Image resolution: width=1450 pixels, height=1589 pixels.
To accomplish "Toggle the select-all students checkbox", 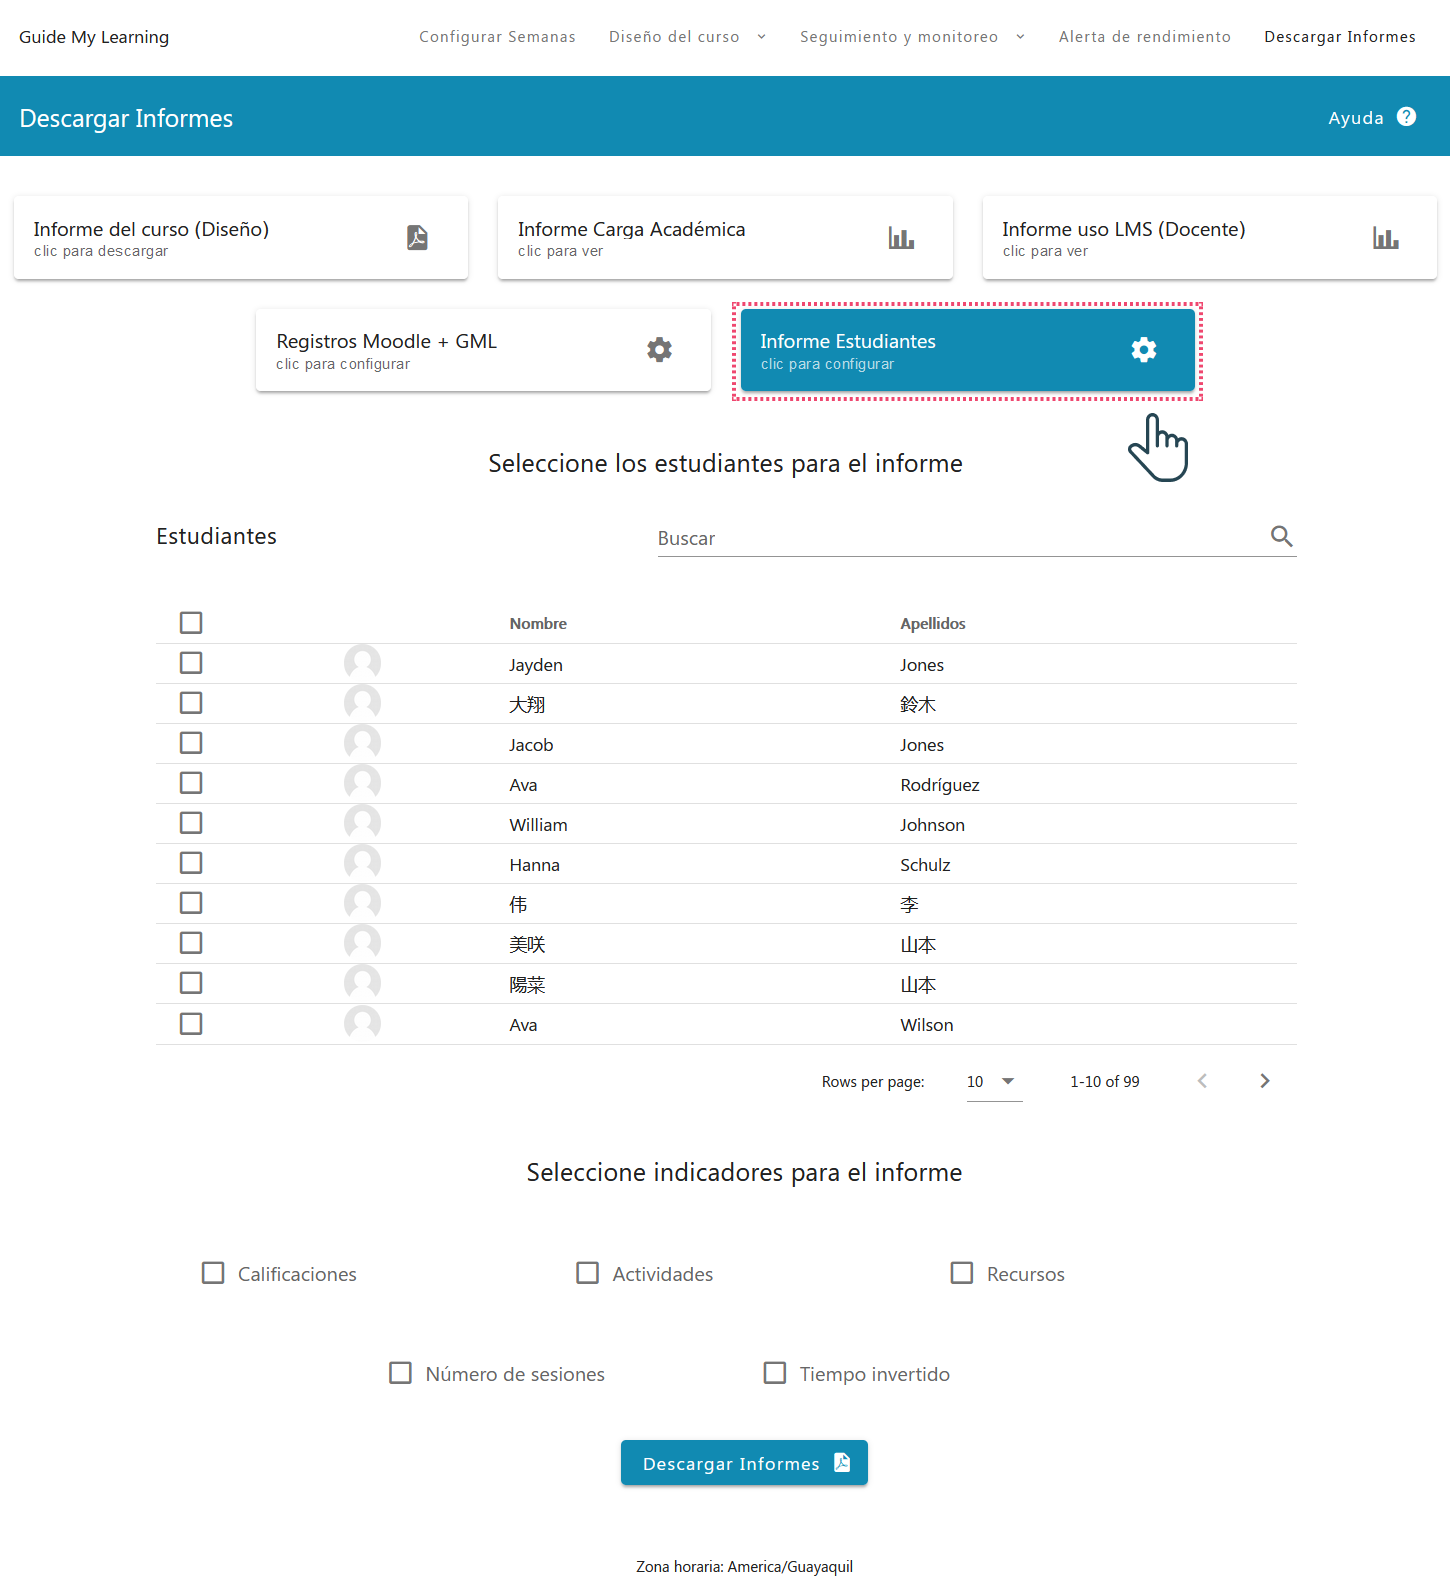I will pyautogui.click(x=191, y=623).
